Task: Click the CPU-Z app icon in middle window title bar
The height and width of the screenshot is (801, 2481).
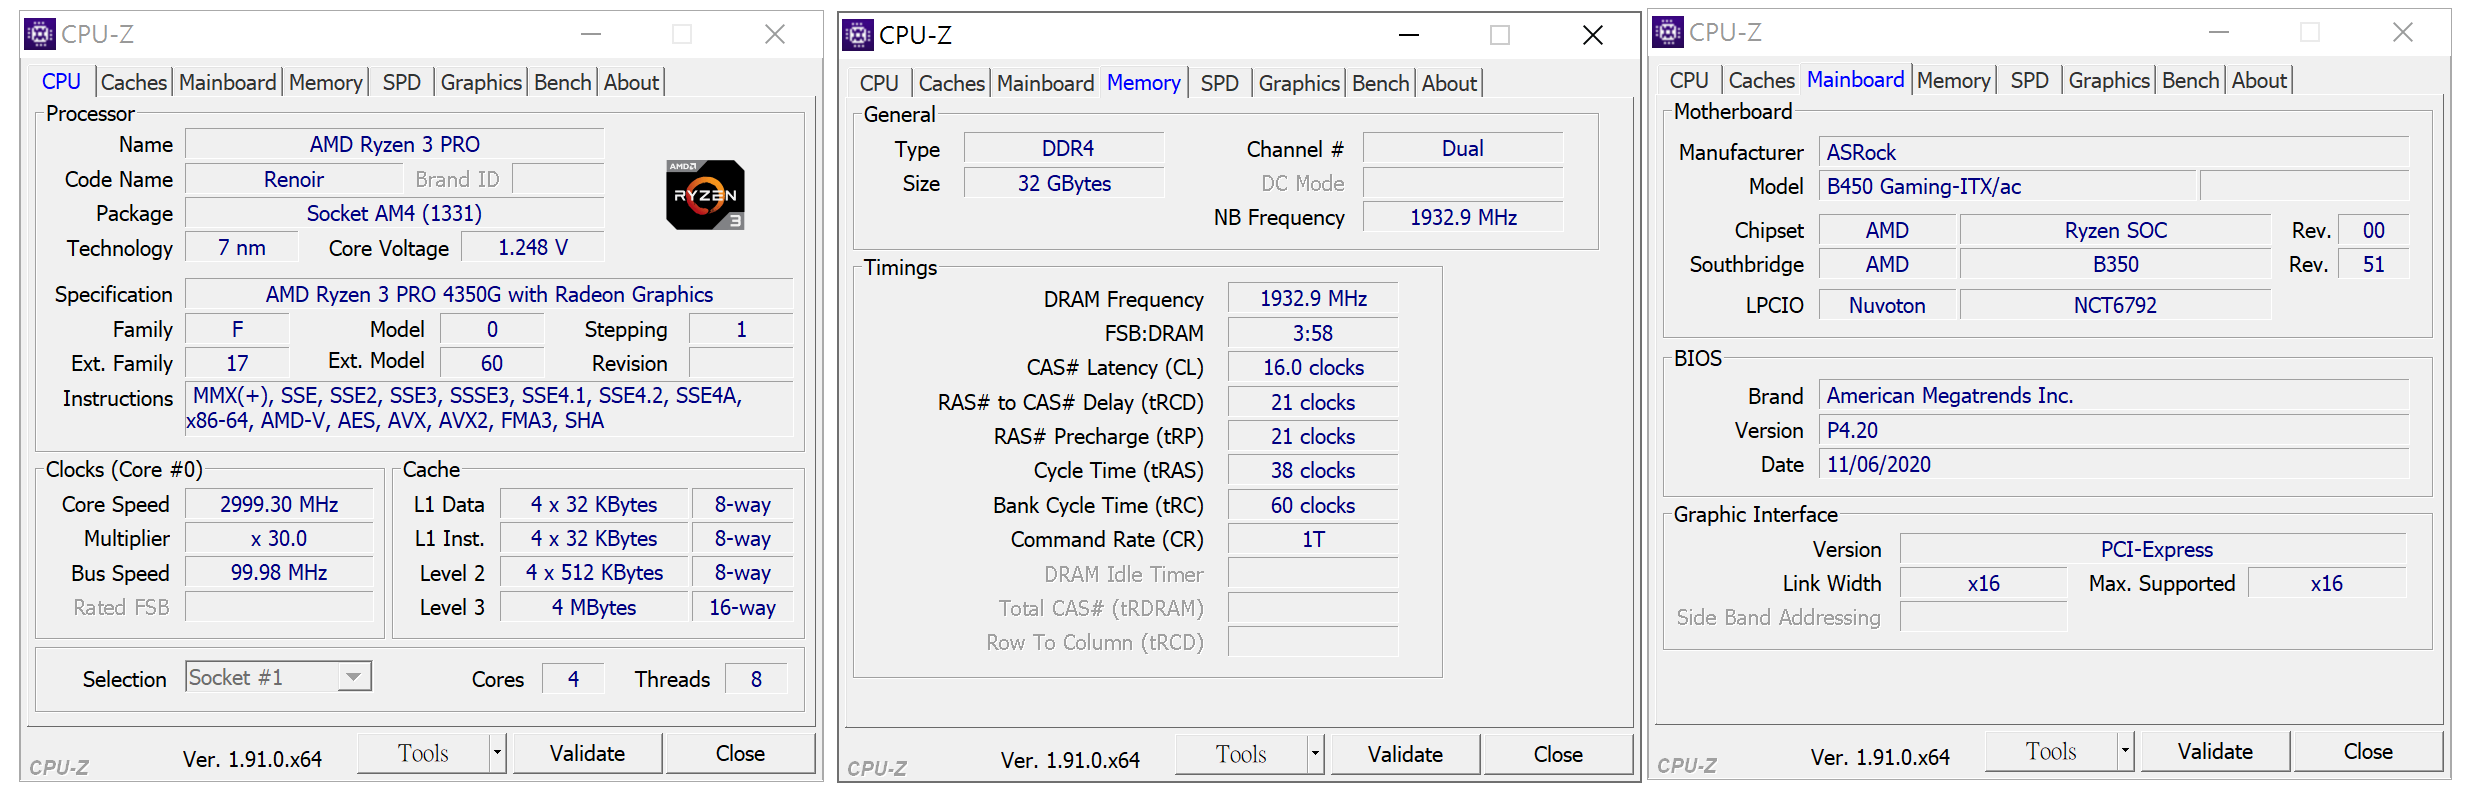Action: (857, 35)
